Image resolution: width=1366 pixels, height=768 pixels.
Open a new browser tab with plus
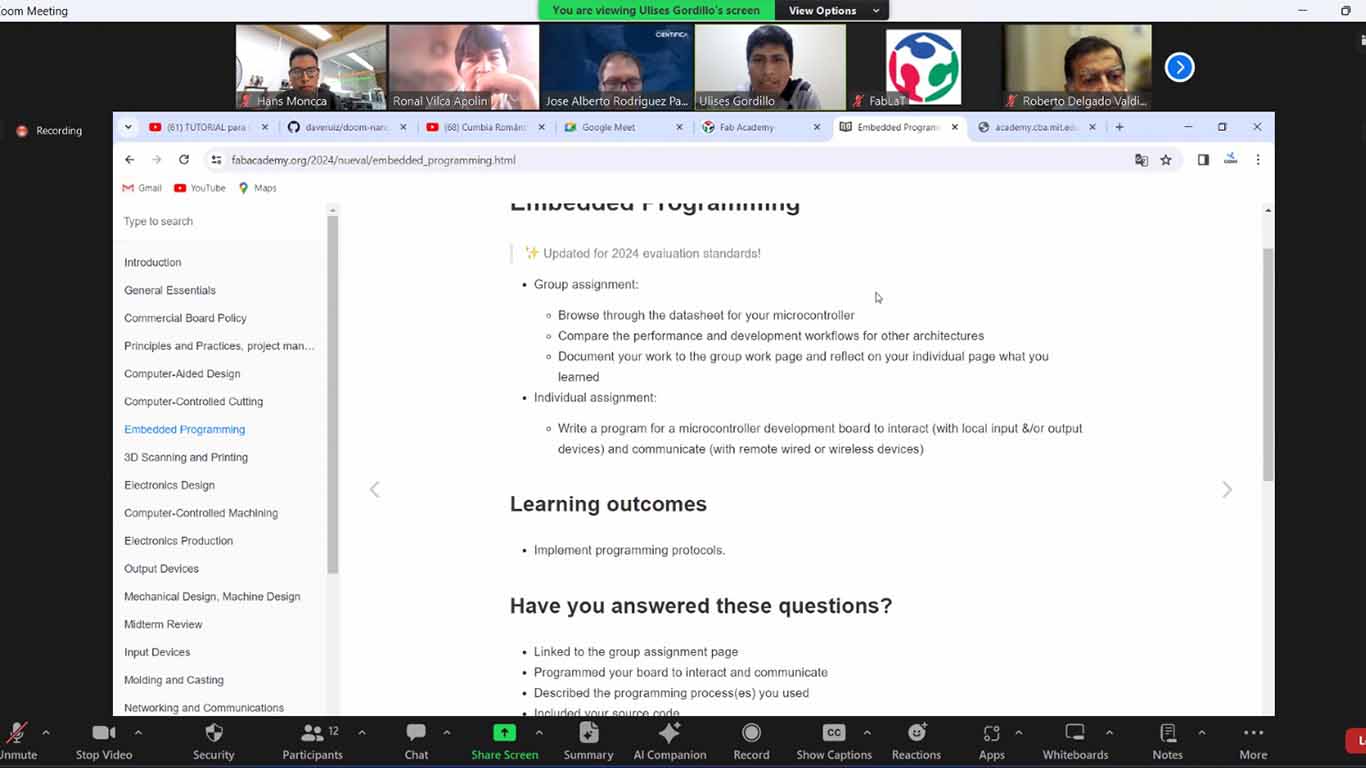(1119, 127)
